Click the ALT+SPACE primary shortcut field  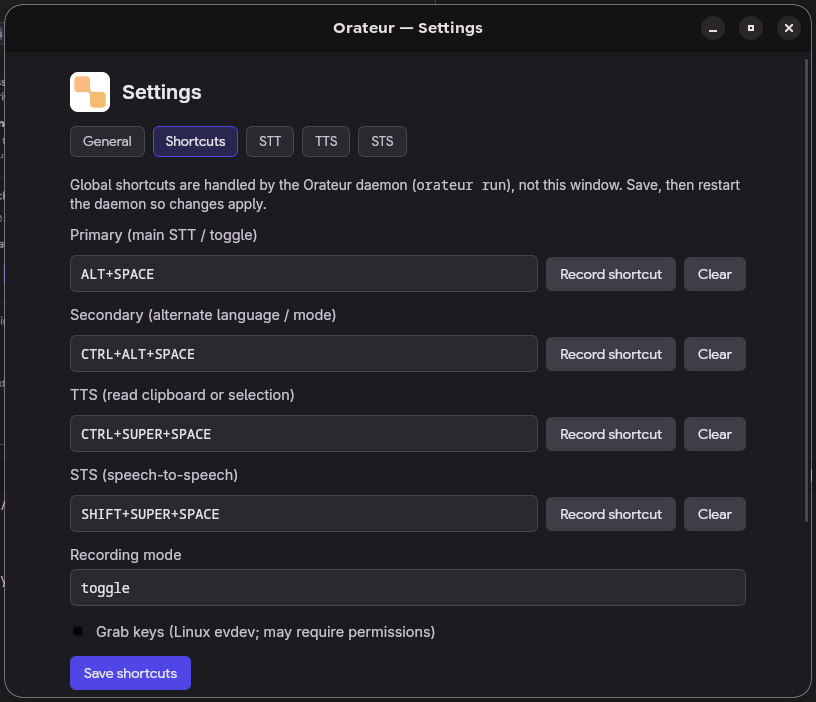tap(303, 274)
